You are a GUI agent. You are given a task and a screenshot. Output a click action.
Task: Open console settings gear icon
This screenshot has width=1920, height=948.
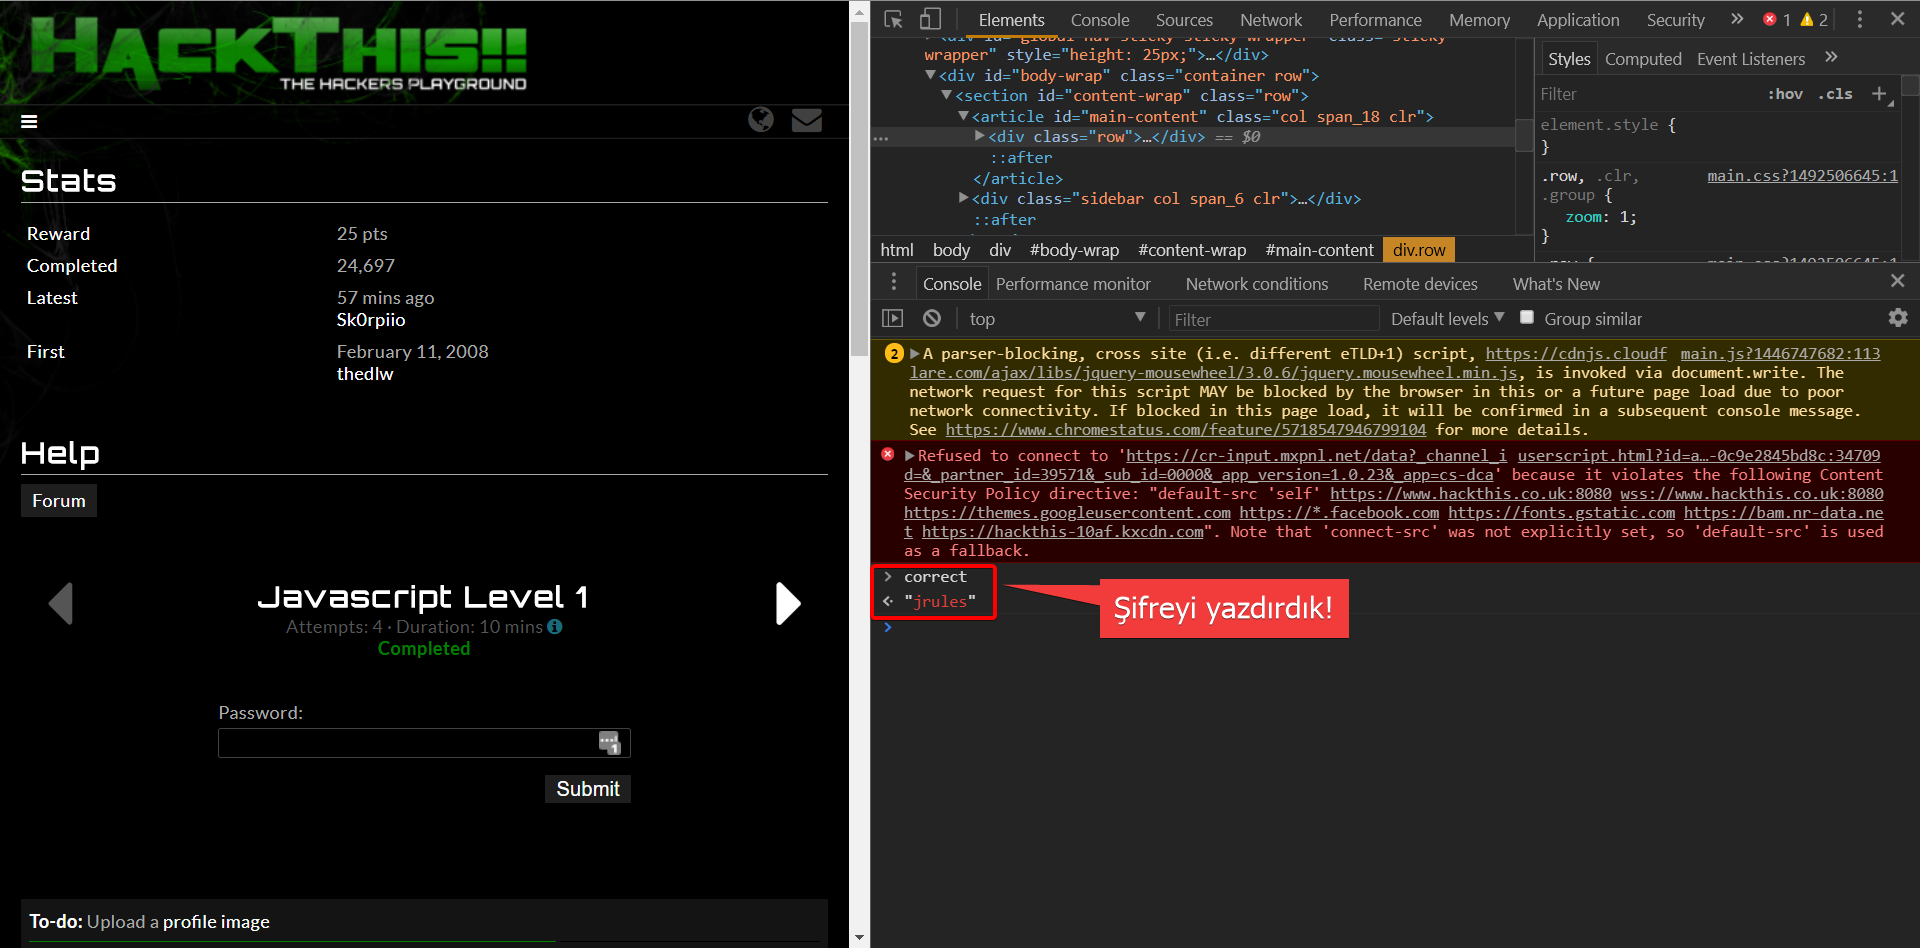point(1898,318)
